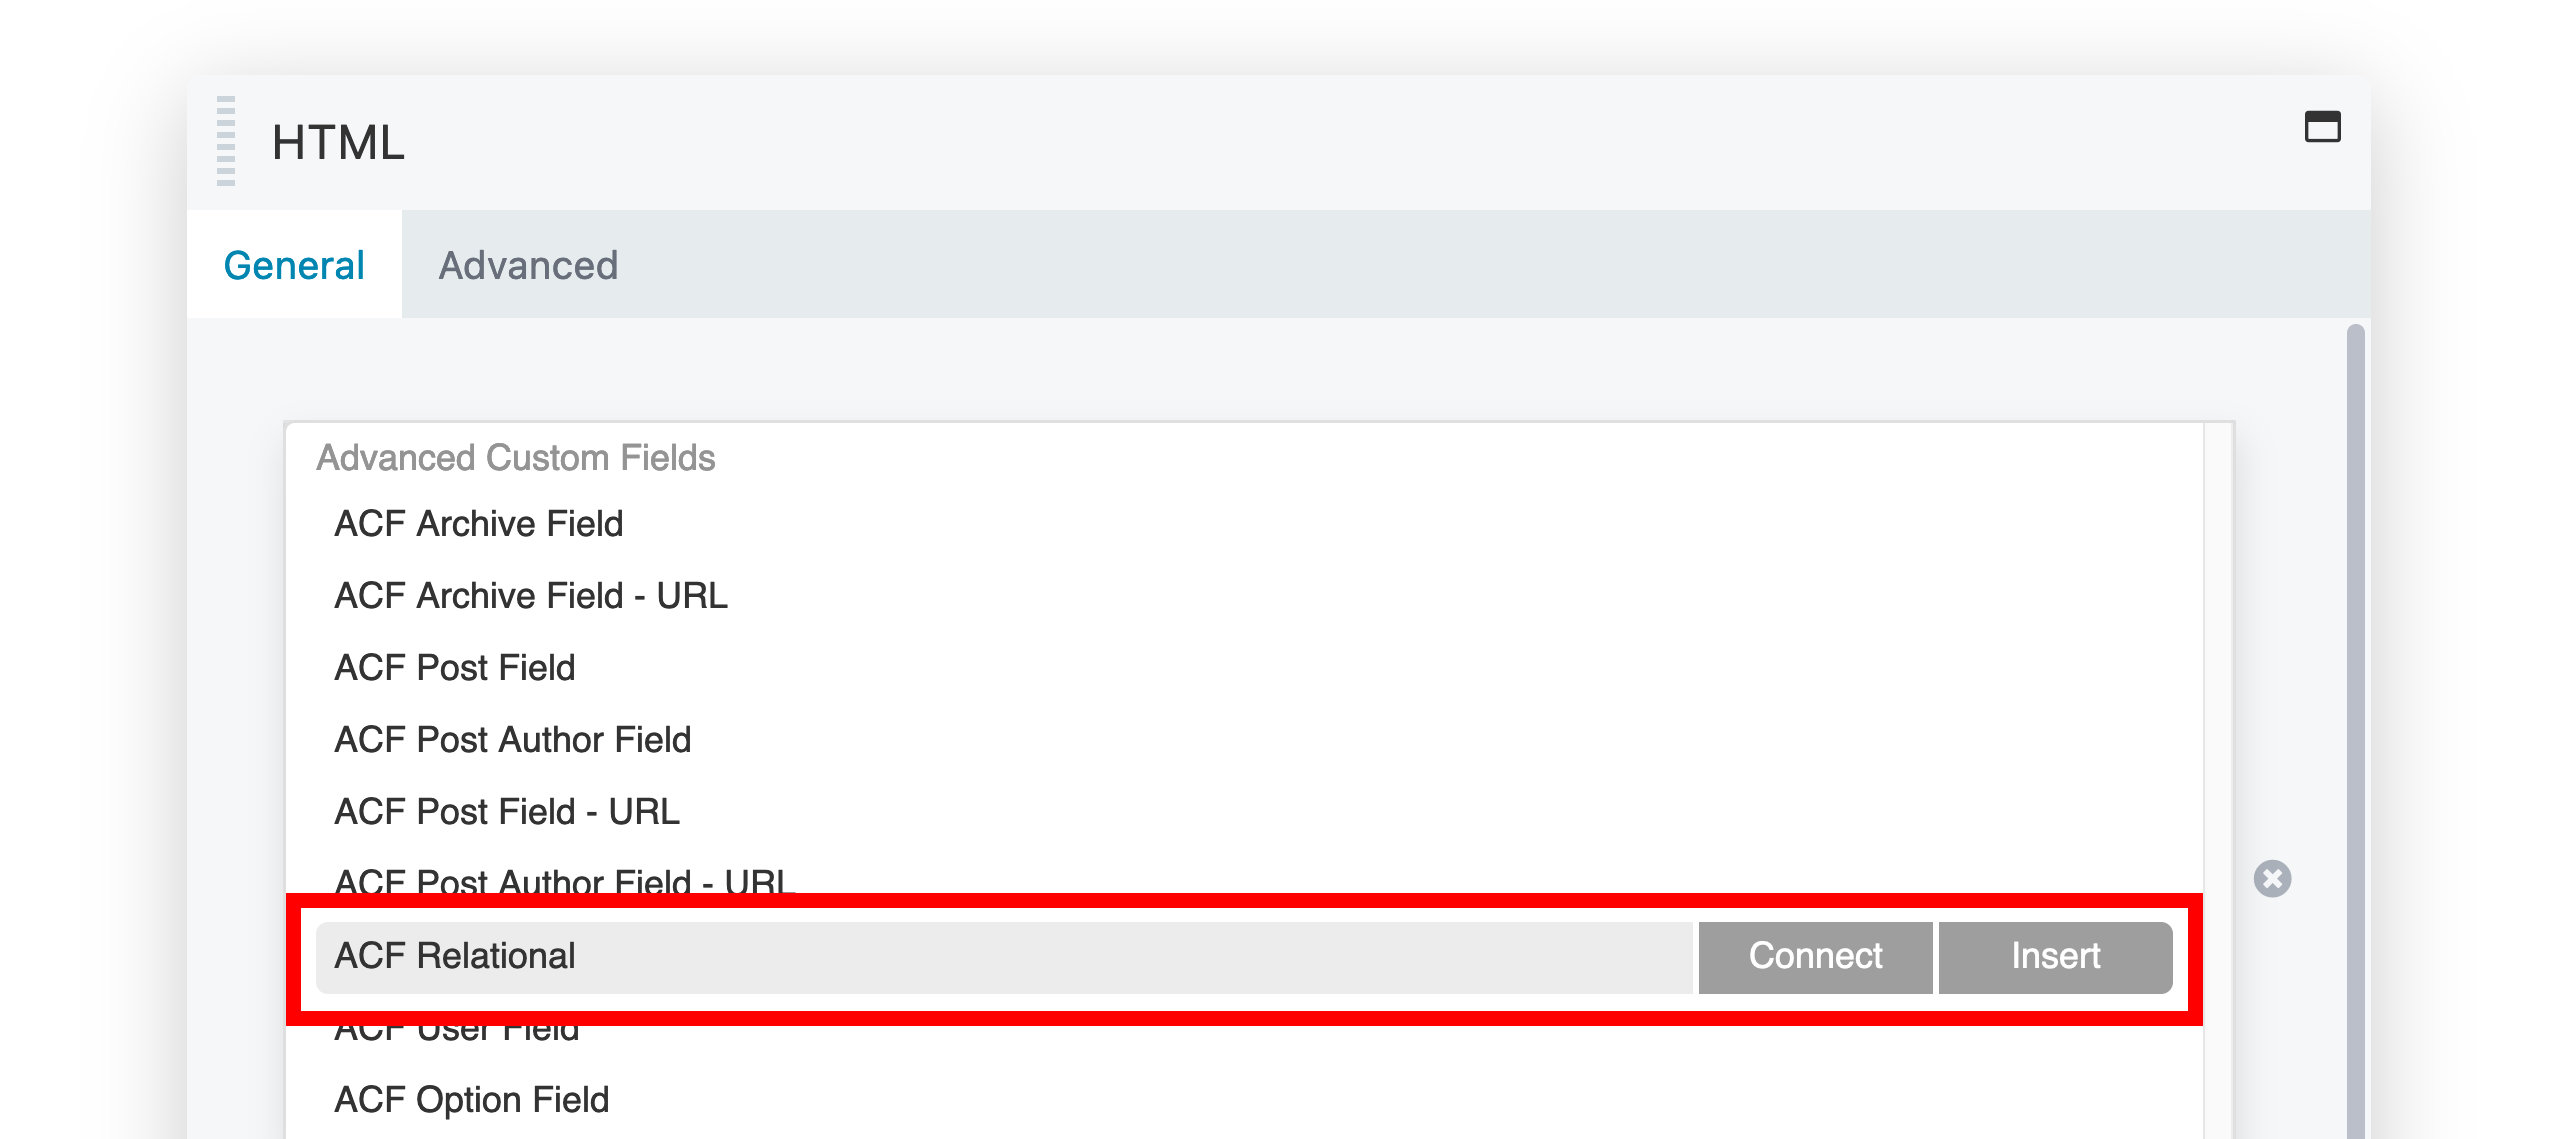Close the field connection popup via the X icon
The height and width of the screenshot is (1139, 2560).
(2272, 879)
